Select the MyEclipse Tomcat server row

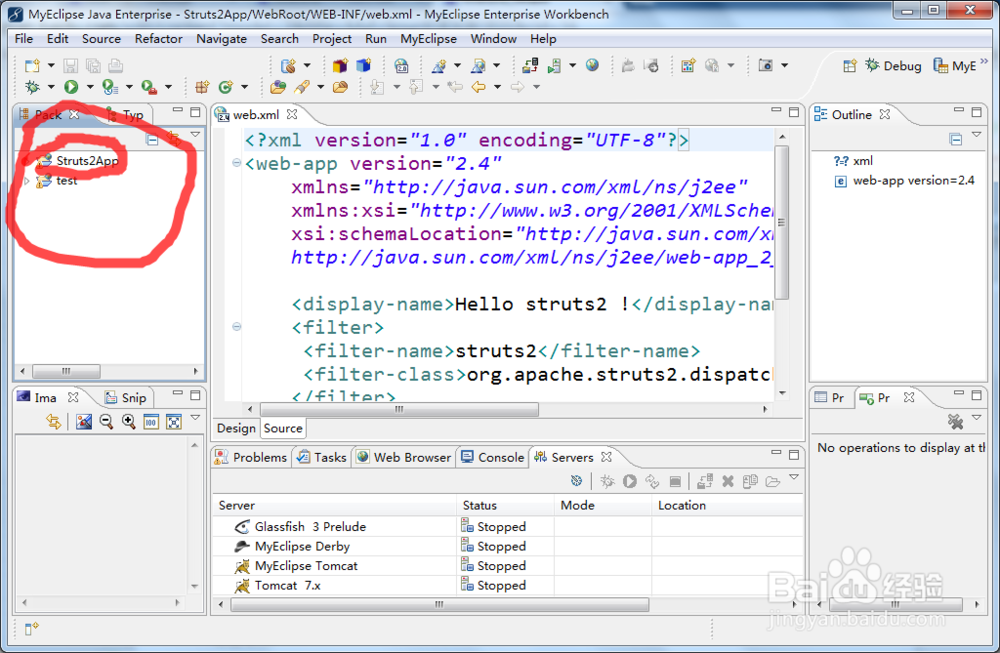pyautogui.click(x=507, y=566)
